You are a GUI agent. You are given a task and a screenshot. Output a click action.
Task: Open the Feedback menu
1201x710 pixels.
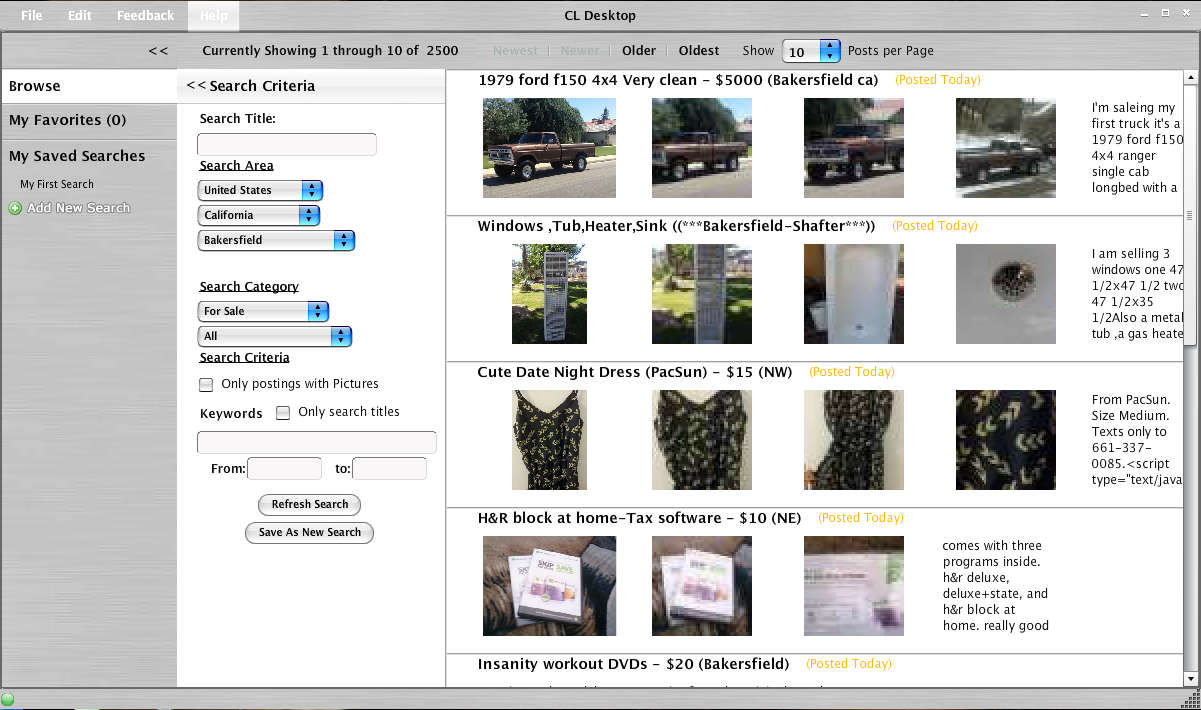[x=145, y=15]
